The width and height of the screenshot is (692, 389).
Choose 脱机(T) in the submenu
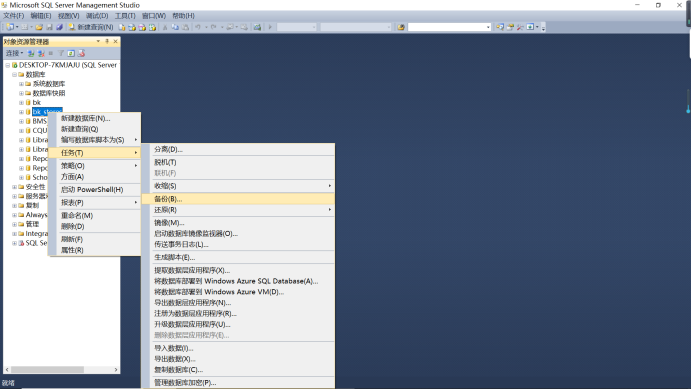(238, 162)
